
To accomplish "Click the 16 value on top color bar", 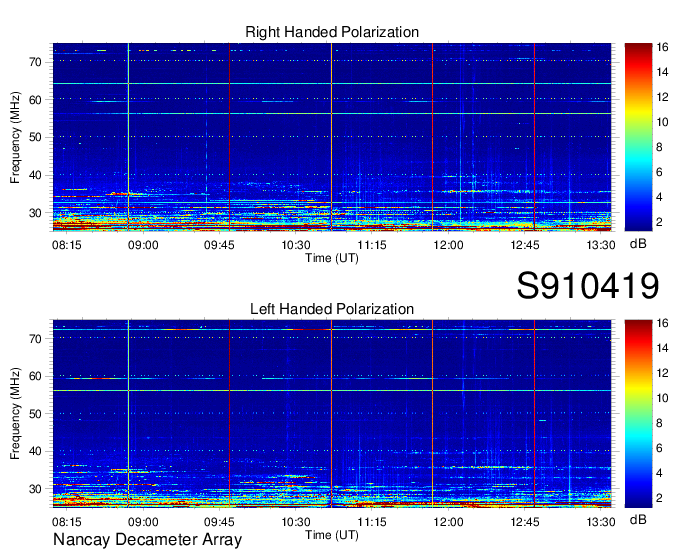I will point(662,47).
